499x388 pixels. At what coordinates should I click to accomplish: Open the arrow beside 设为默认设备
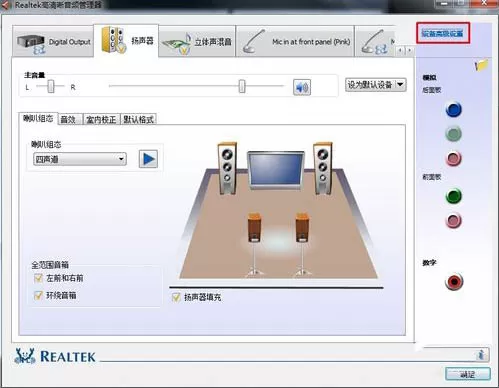pyautogui.click(x=400, y=85)
